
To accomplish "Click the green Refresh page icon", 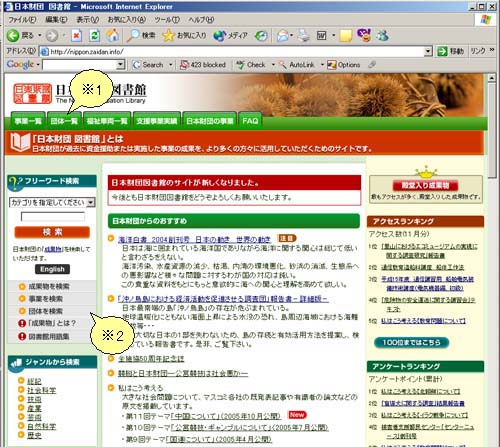I will point(94,35).
